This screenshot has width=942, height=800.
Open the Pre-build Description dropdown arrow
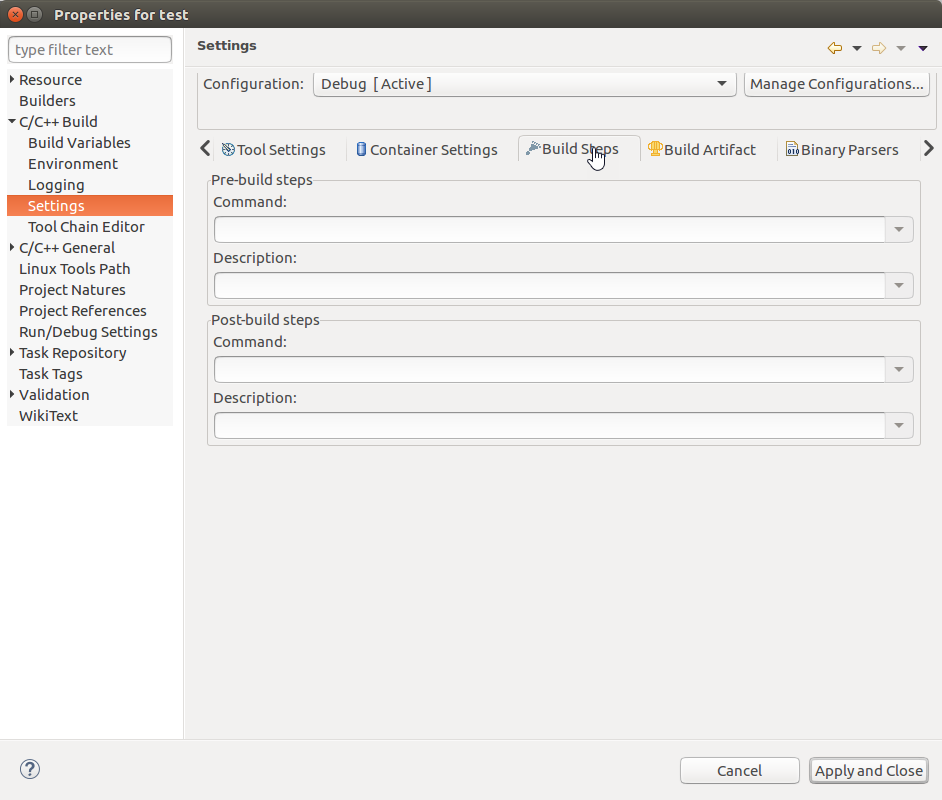[899, 285]
